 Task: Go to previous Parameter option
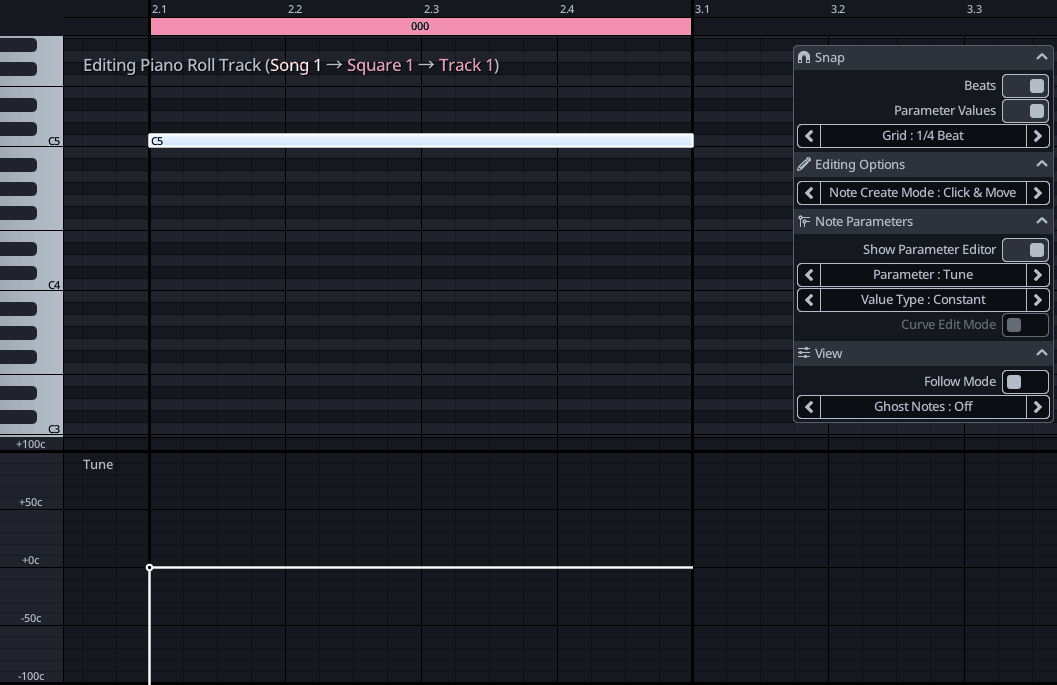pyautogui.click(x=809, y=275)
